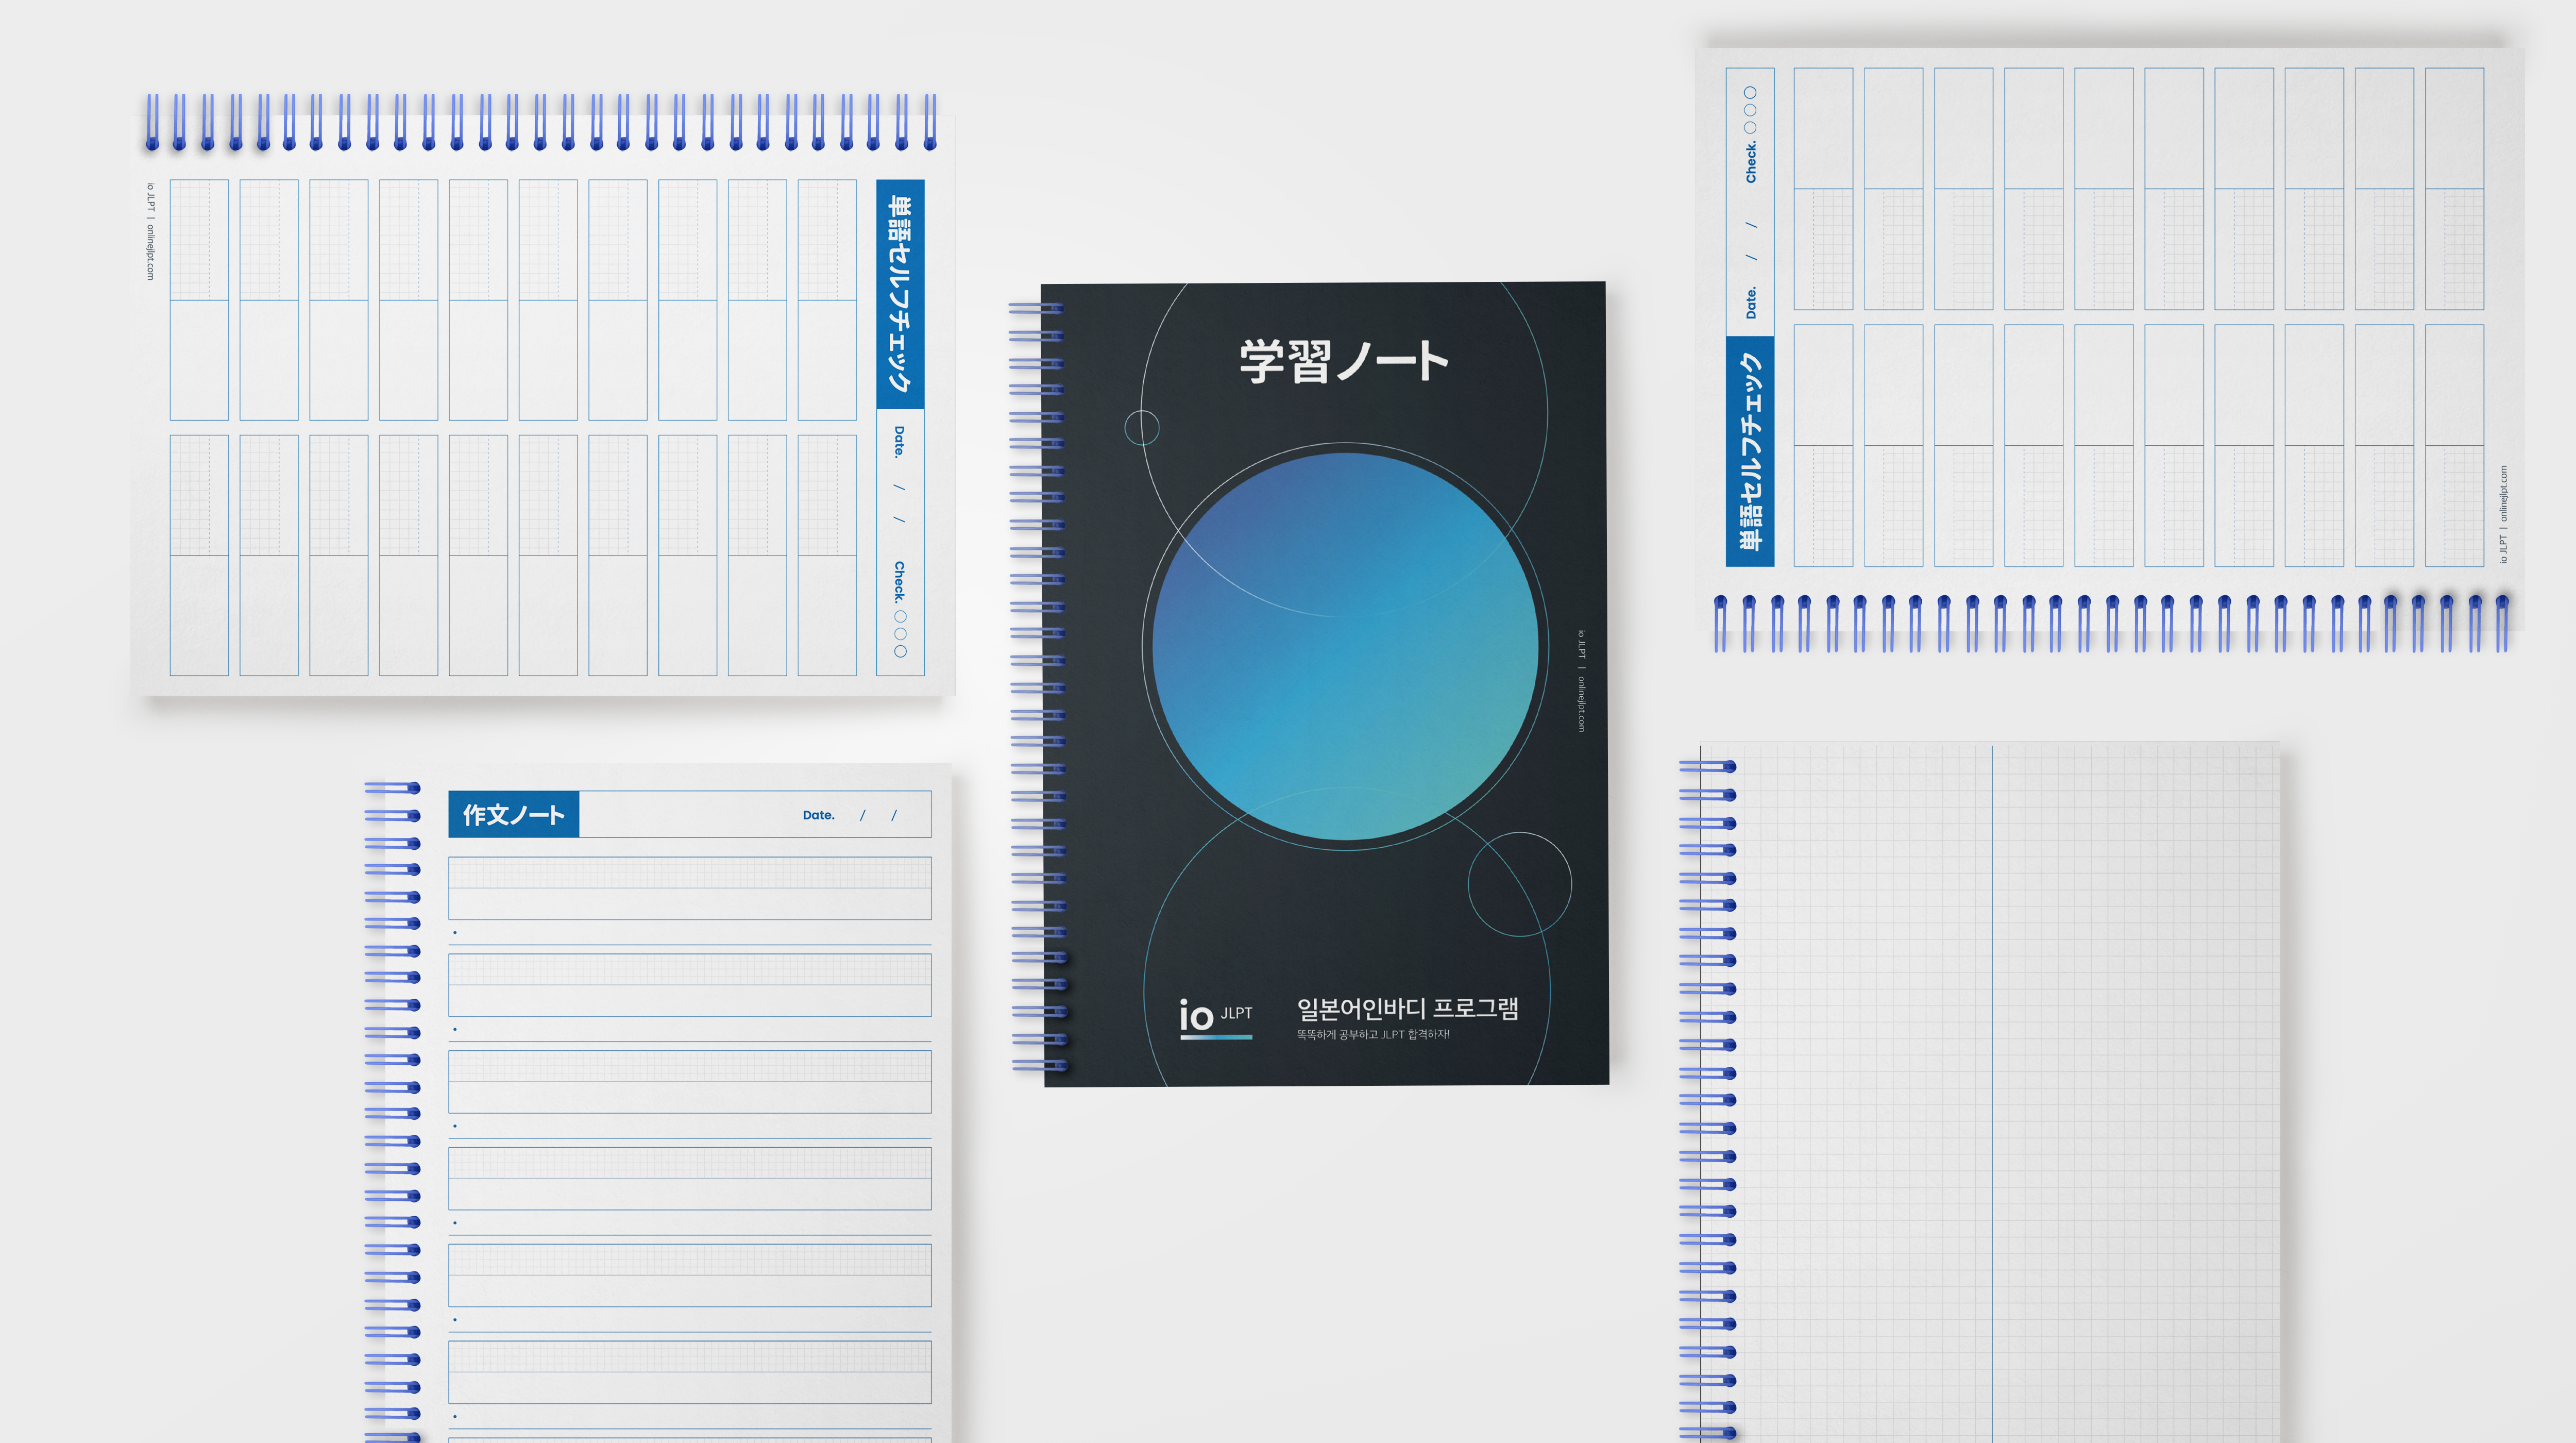Click the dark 学習ノート notebook cover
2576x1443 pixels.
pos(1325,684)
